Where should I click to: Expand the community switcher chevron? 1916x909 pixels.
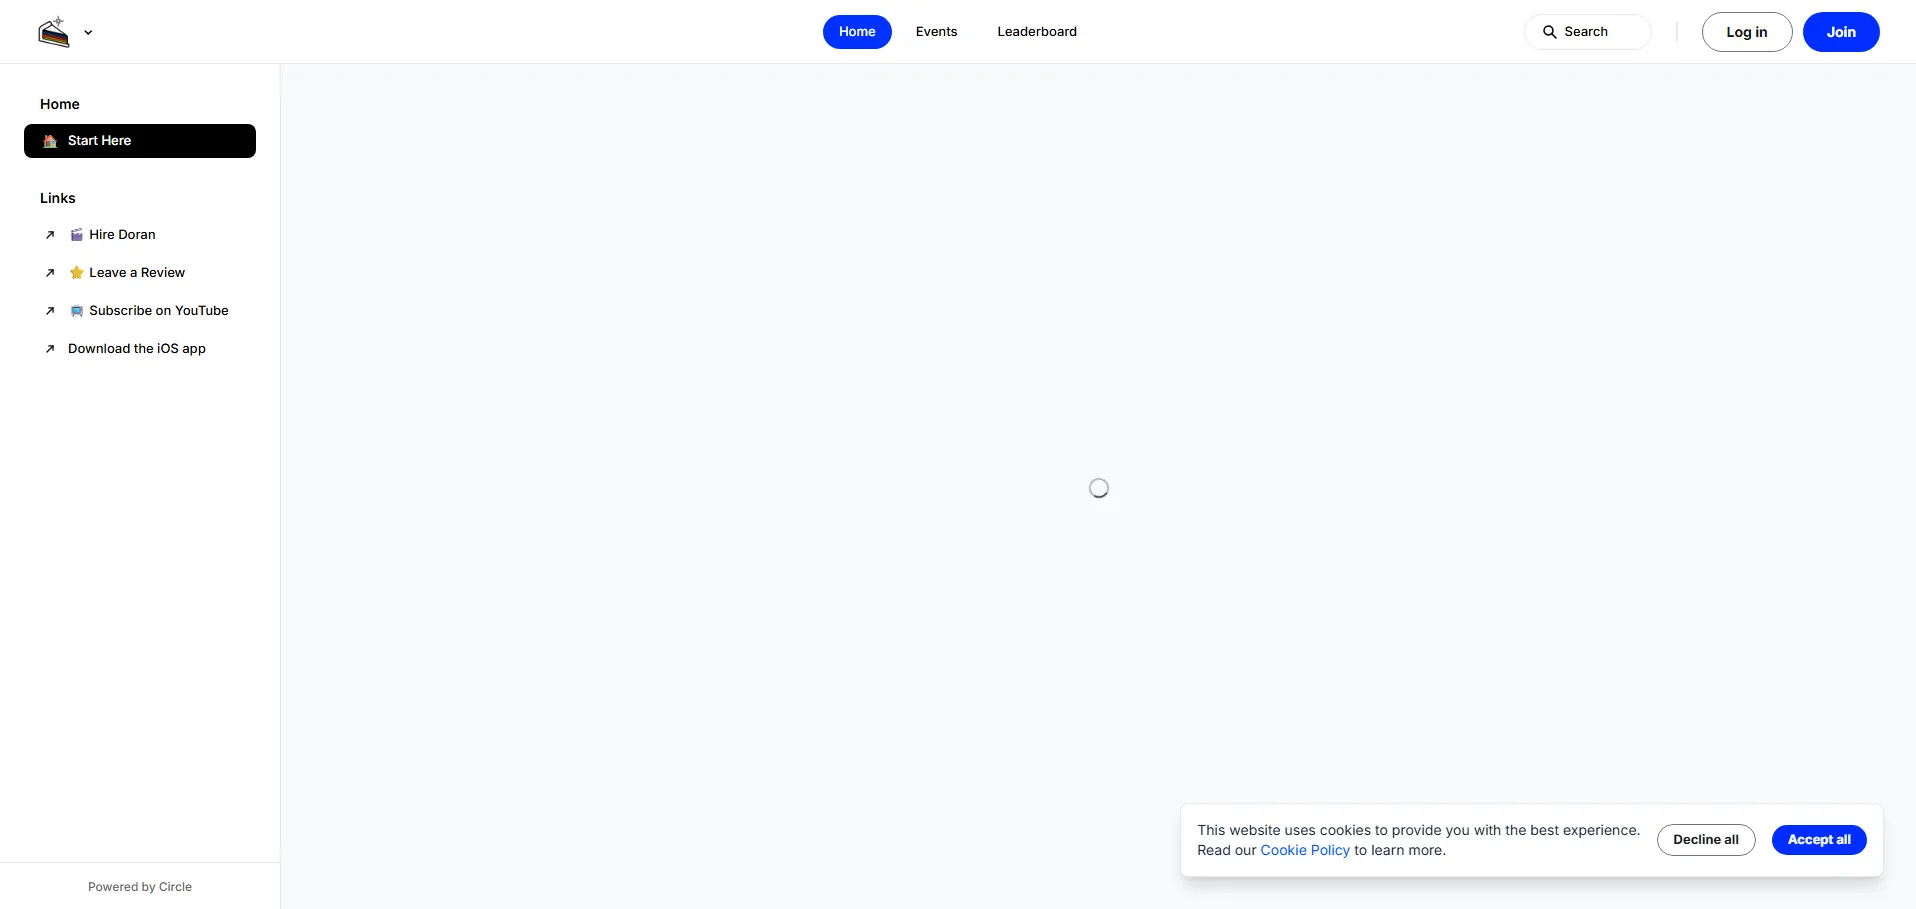click(88, 32)
